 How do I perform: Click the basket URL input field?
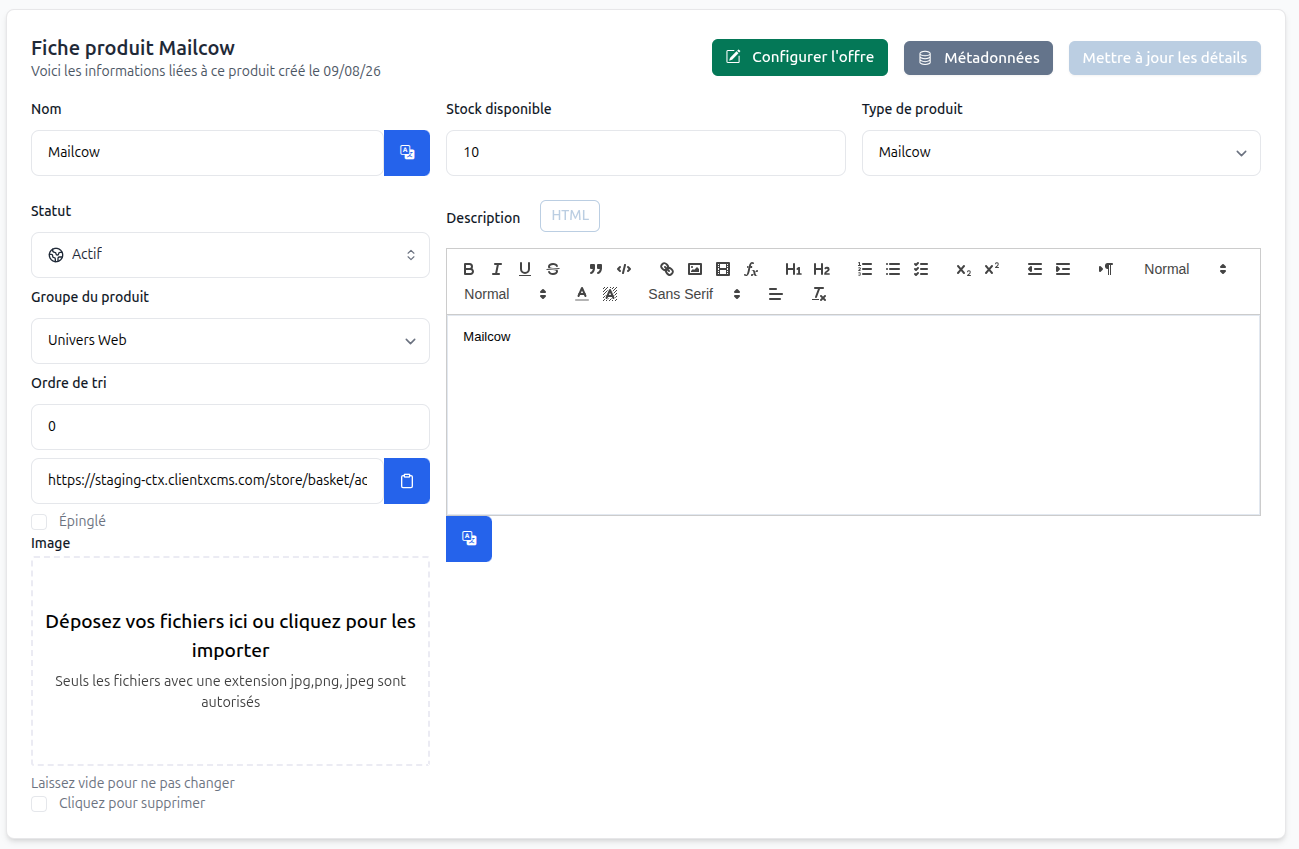click(x=207, y=481)
